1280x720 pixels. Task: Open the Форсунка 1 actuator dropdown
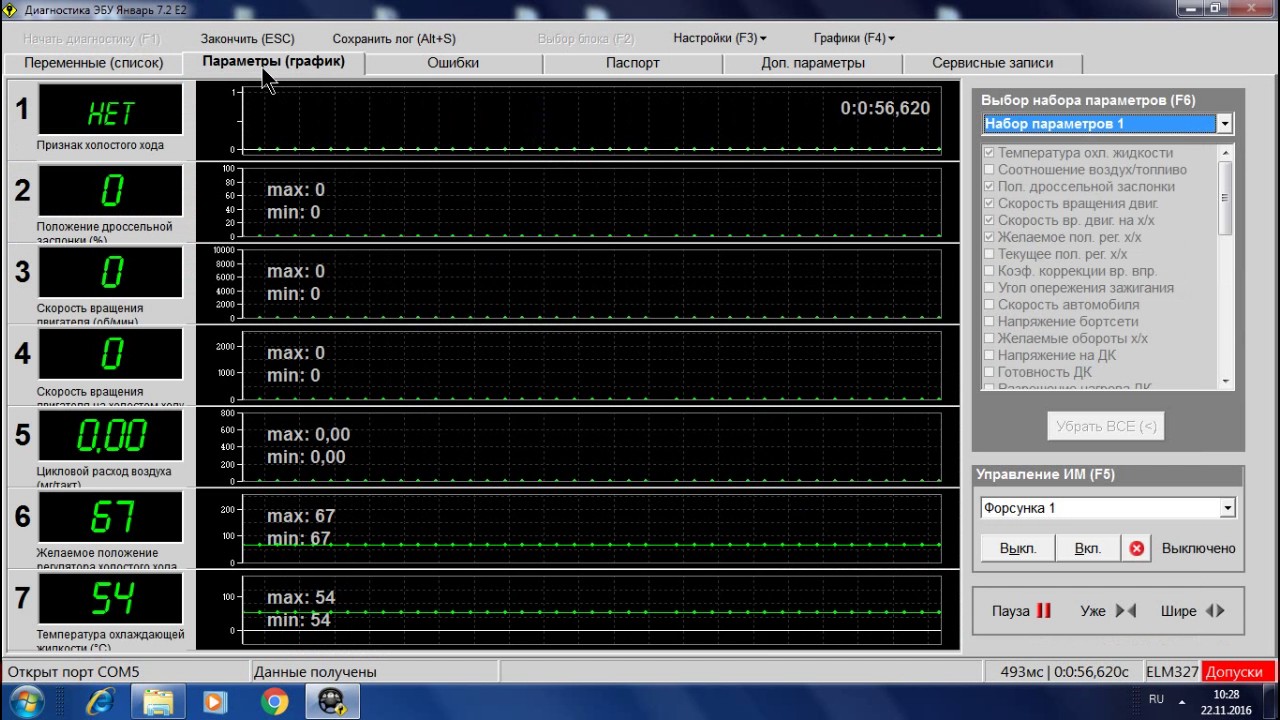point(1227,508)
